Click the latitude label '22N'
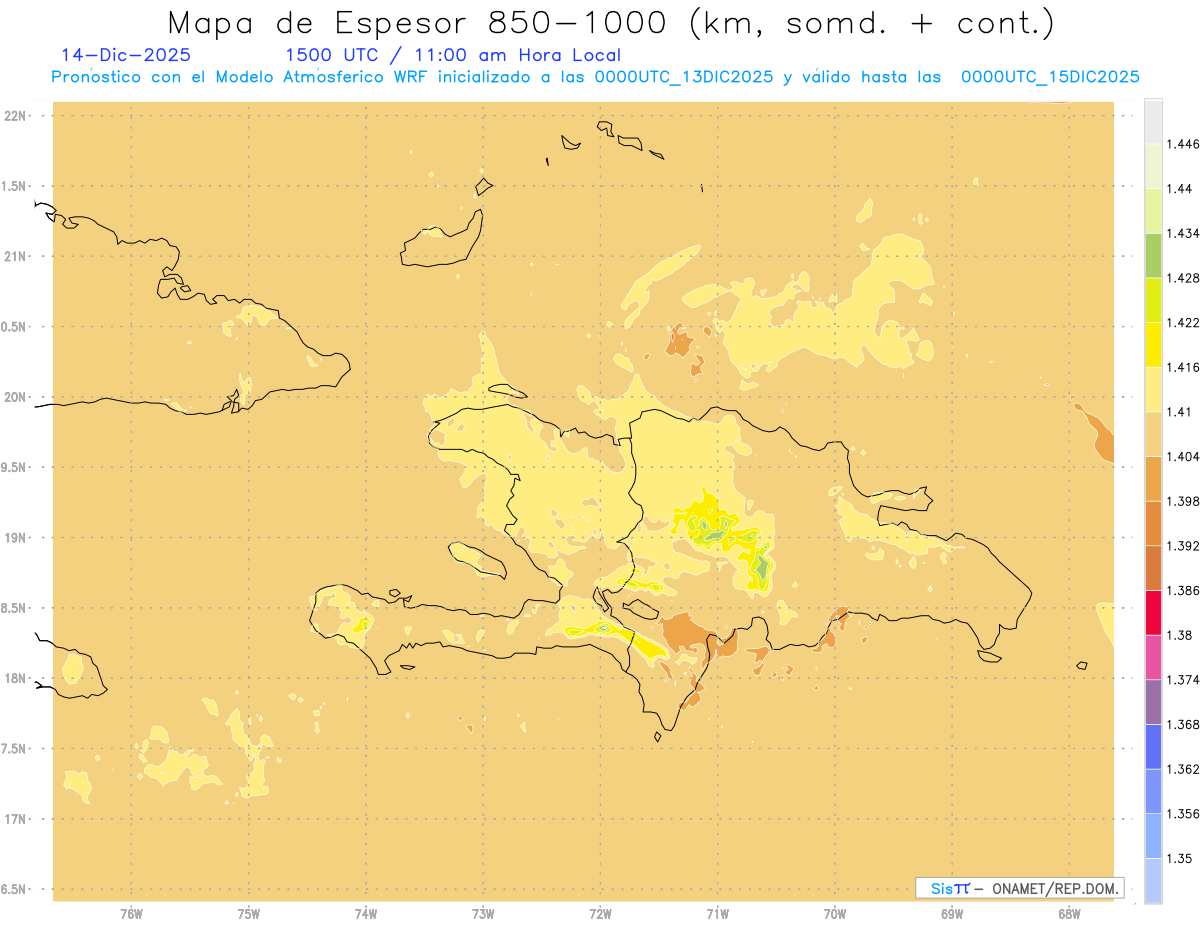1200x927 pixels. tap(15, 116)
